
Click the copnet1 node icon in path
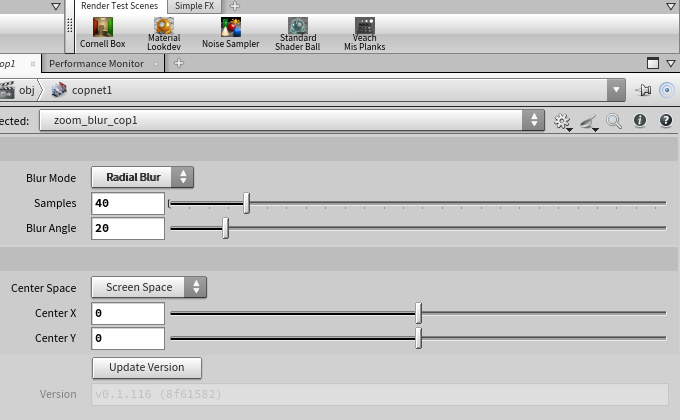pos(59,90)
